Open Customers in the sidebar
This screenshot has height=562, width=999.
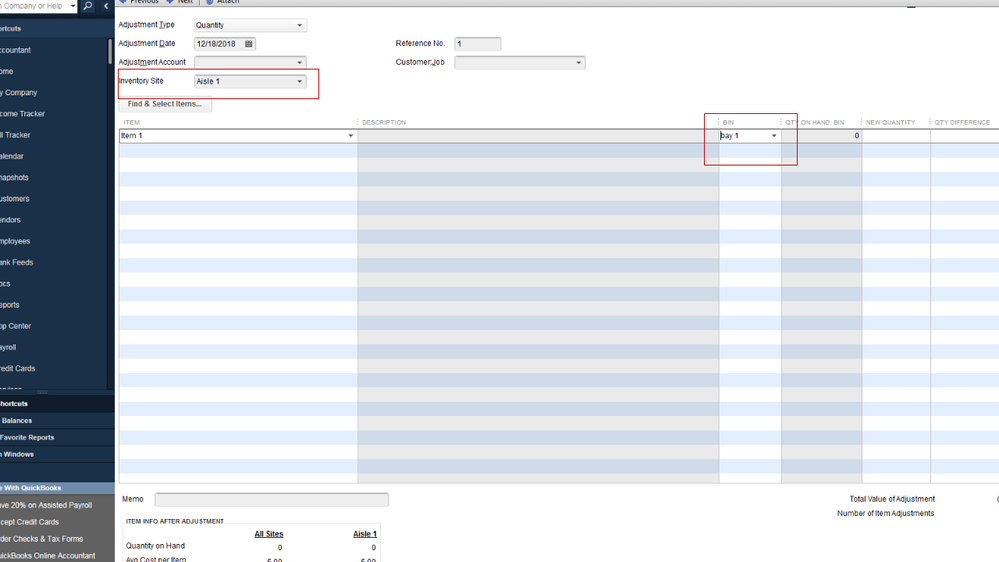(x=15, y=199)
